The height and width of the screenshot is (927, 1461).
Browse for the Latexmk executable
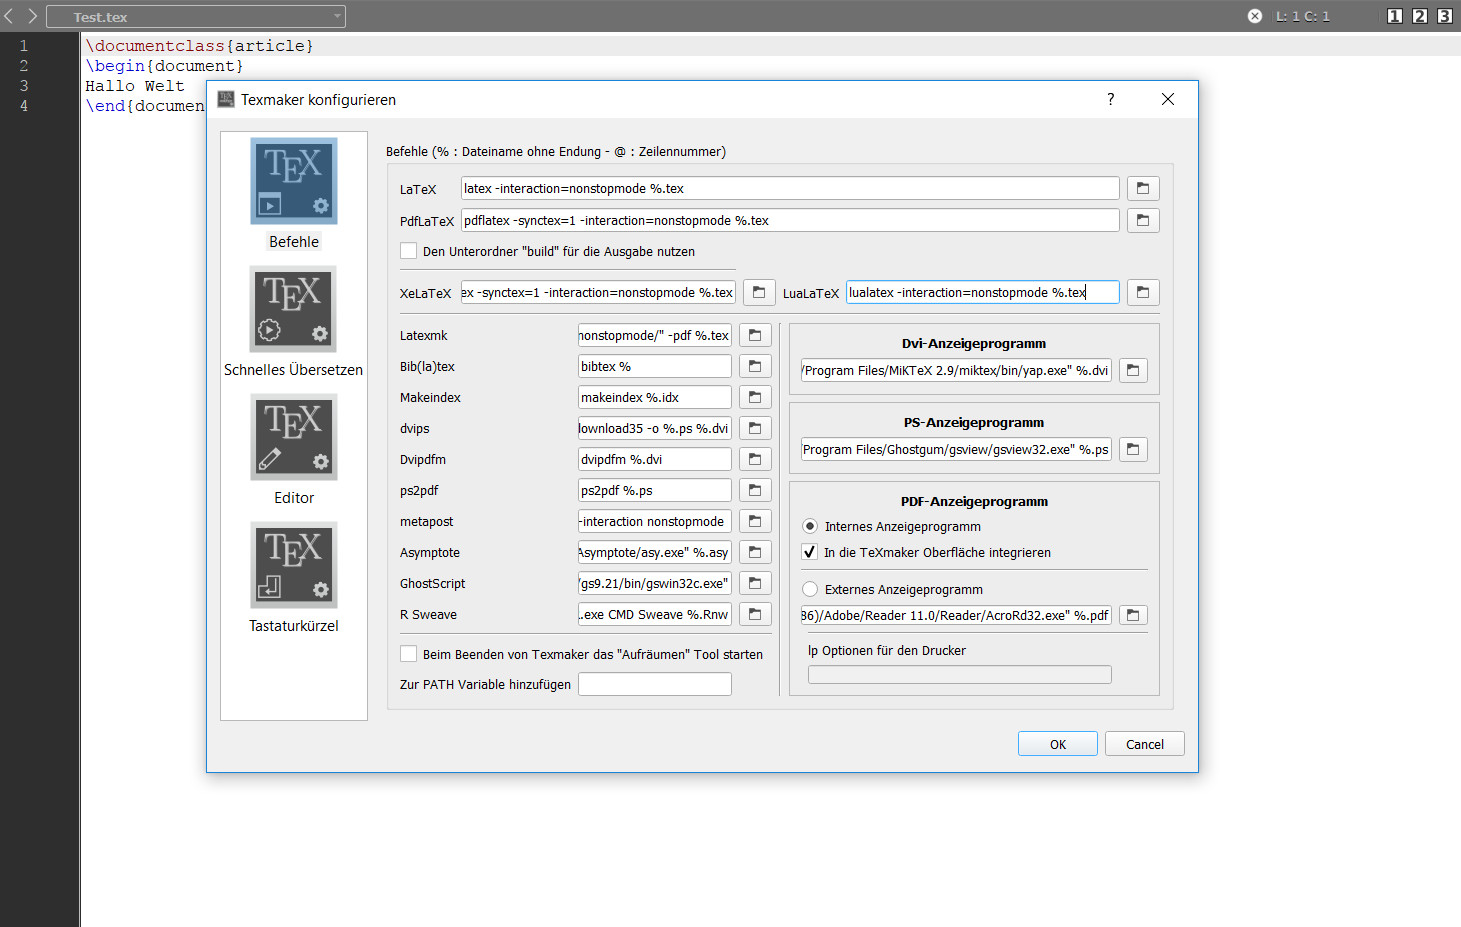click(x=755, y=335)
